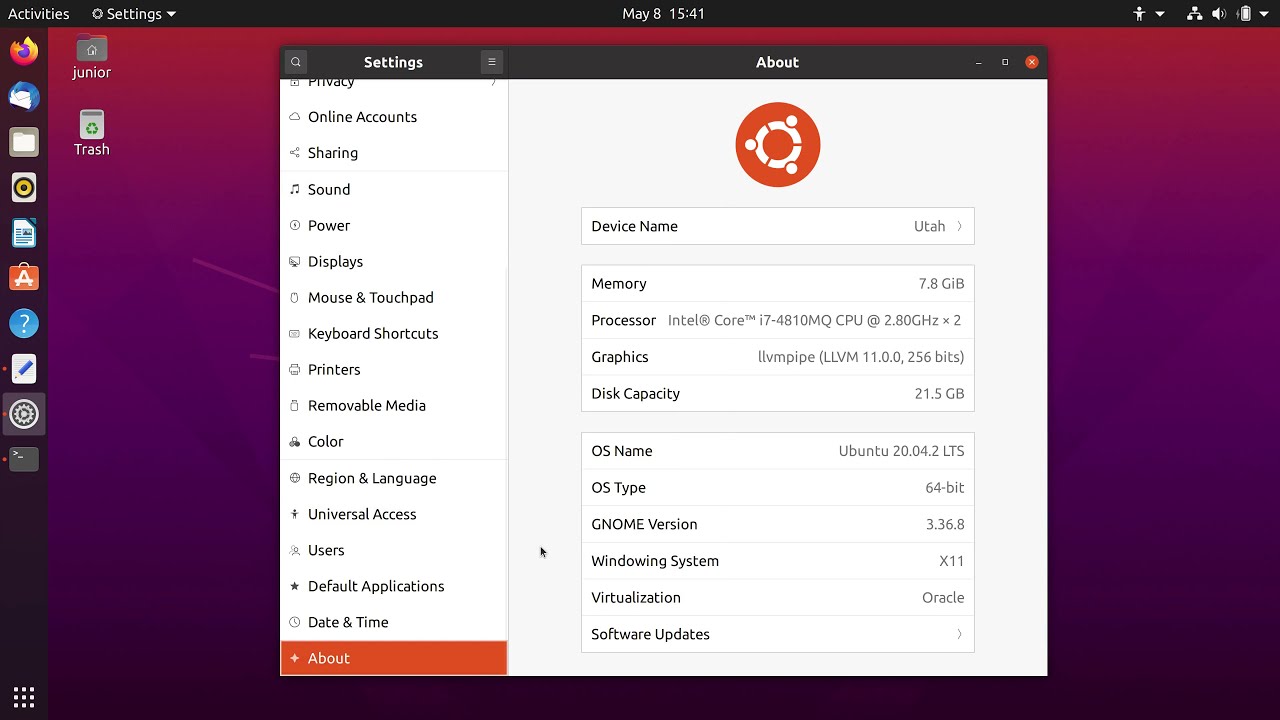Click the keyboard icon beside Keyboard Shortcuts
This screenshot has height=720, width=1280.
[x=294, y=333]
